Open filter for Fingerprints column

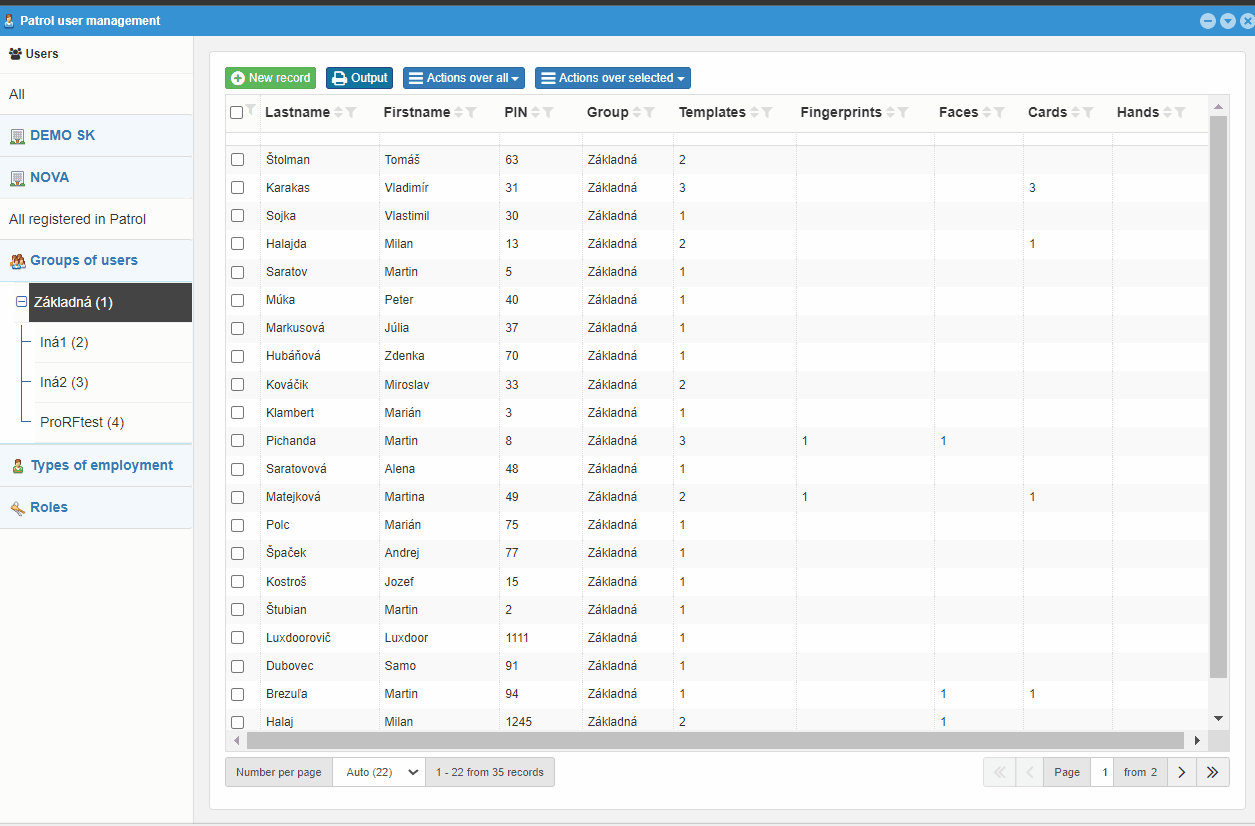pyautogui.click(x=903, y=113)
